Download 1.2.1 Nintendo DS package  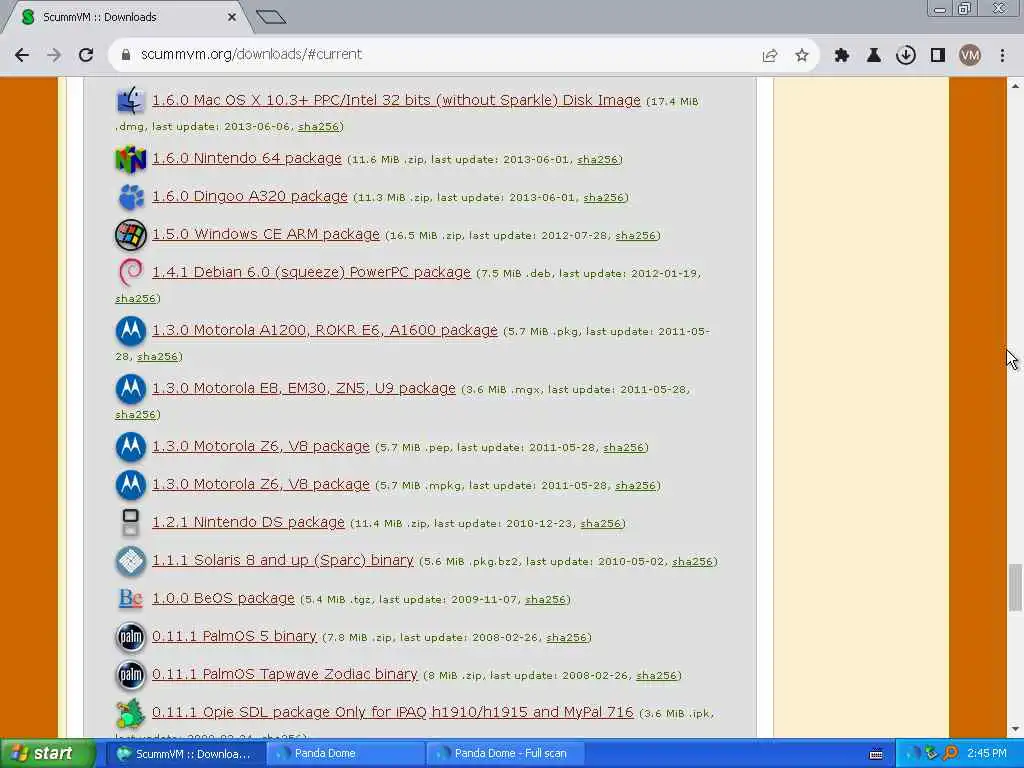[248, 522]
